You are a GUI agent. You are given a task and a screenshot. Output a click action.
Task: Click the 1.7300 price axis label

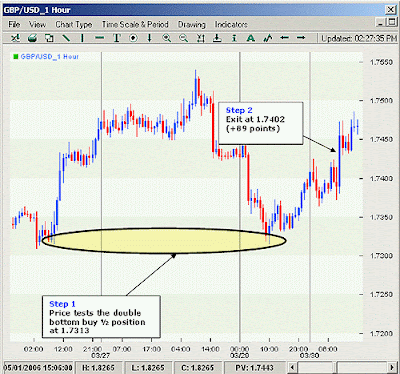click(x=381, y=256)
